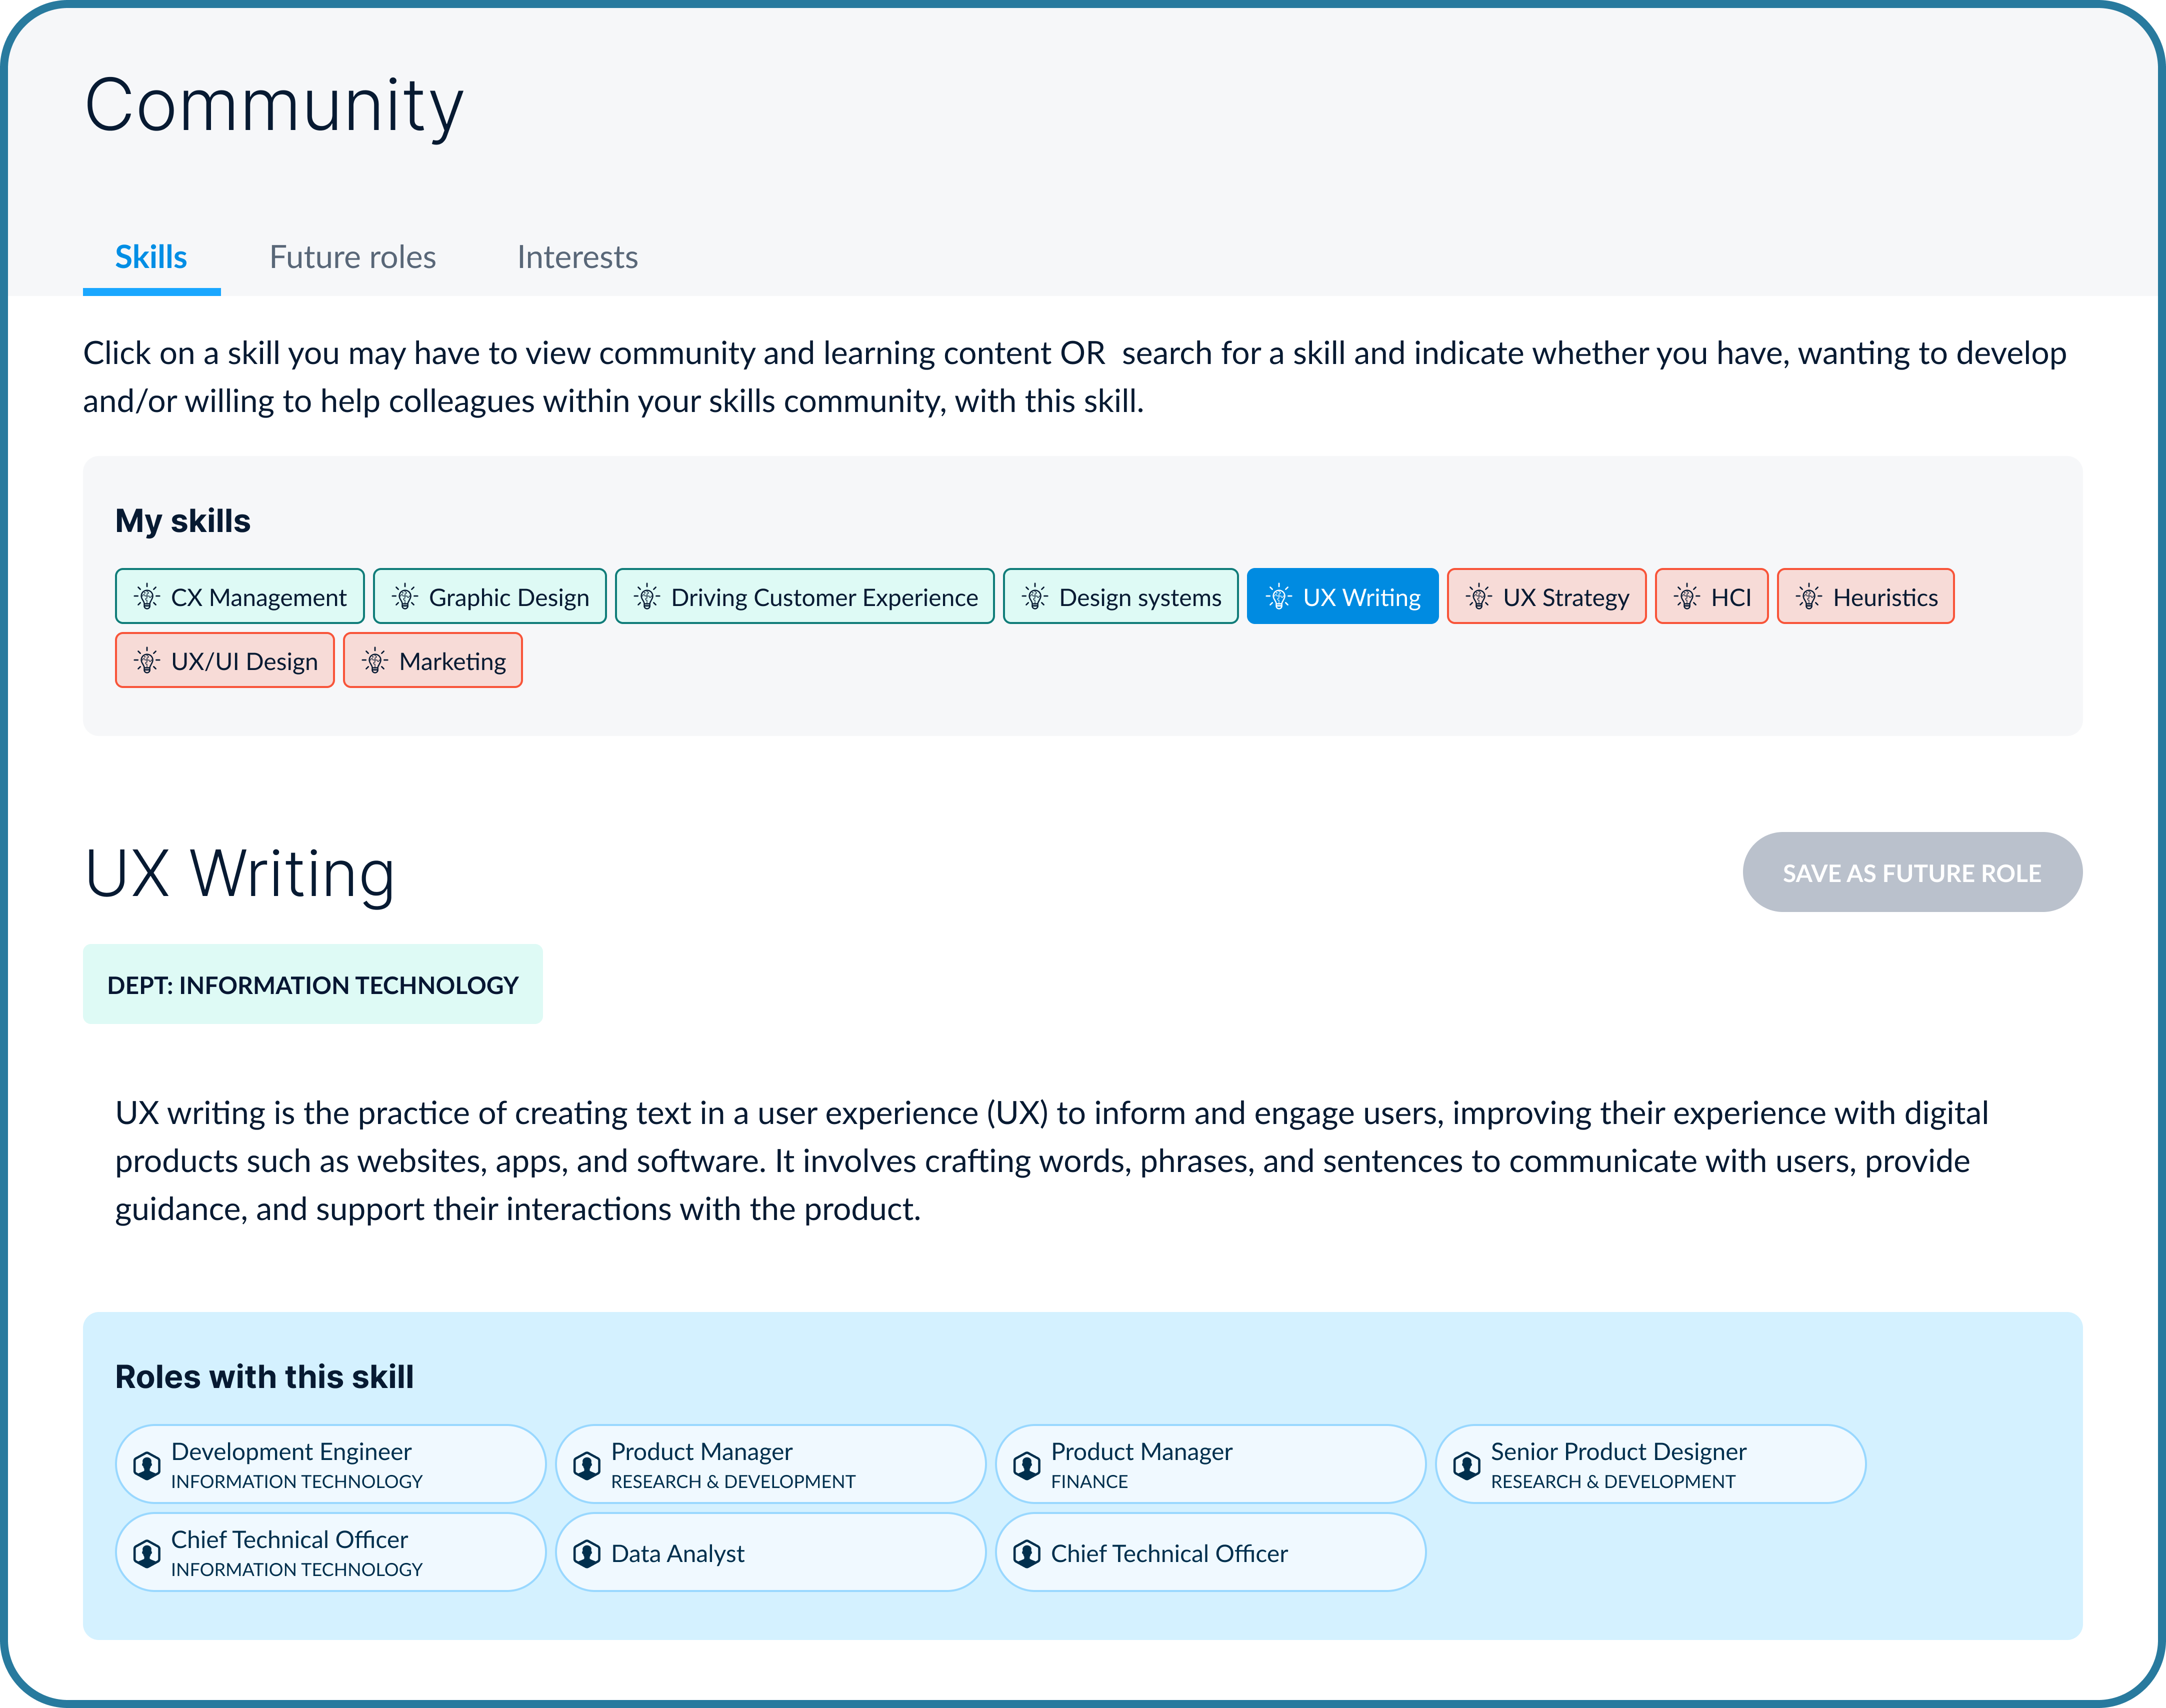This screenshot has width=2166, height=1708.
Task: Click the lightbulb icon on Graphic Design chip
Action: pos(405,597)
